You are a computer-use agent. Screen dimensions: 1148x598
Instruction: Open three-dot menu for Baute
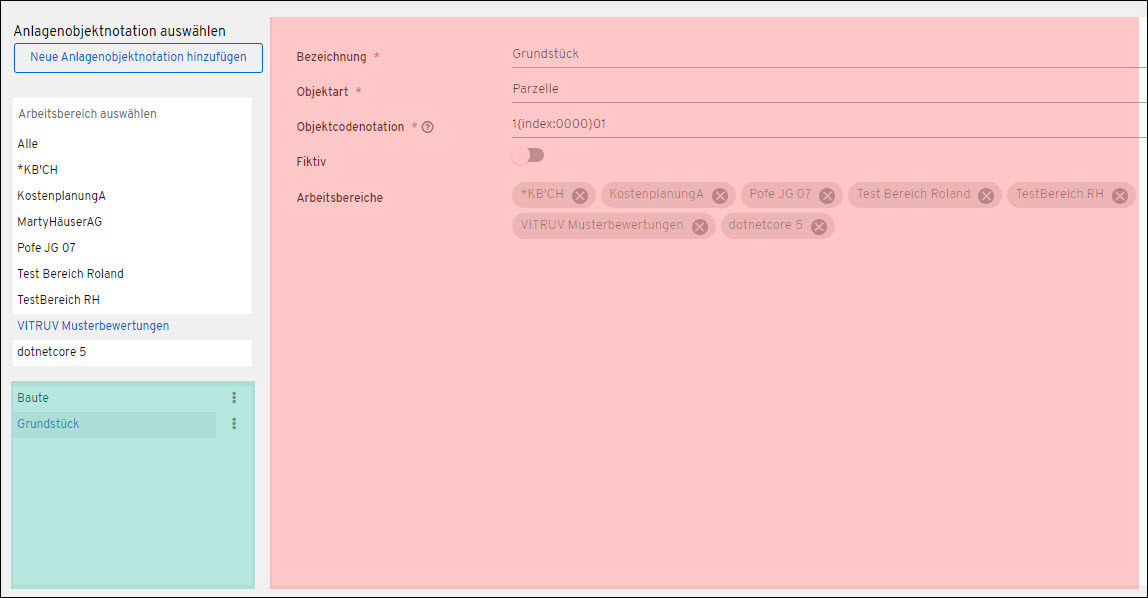[234, 397]
